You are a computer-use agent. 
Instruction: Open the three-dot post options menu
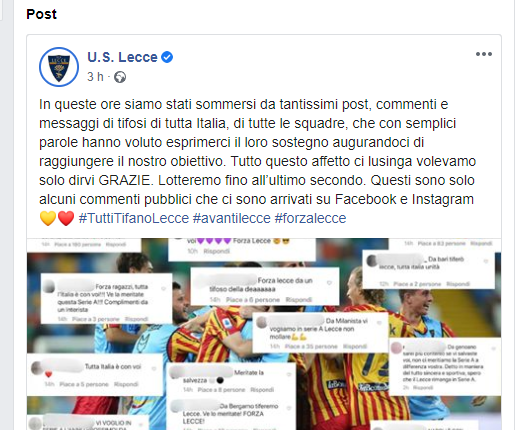point(484,54)
